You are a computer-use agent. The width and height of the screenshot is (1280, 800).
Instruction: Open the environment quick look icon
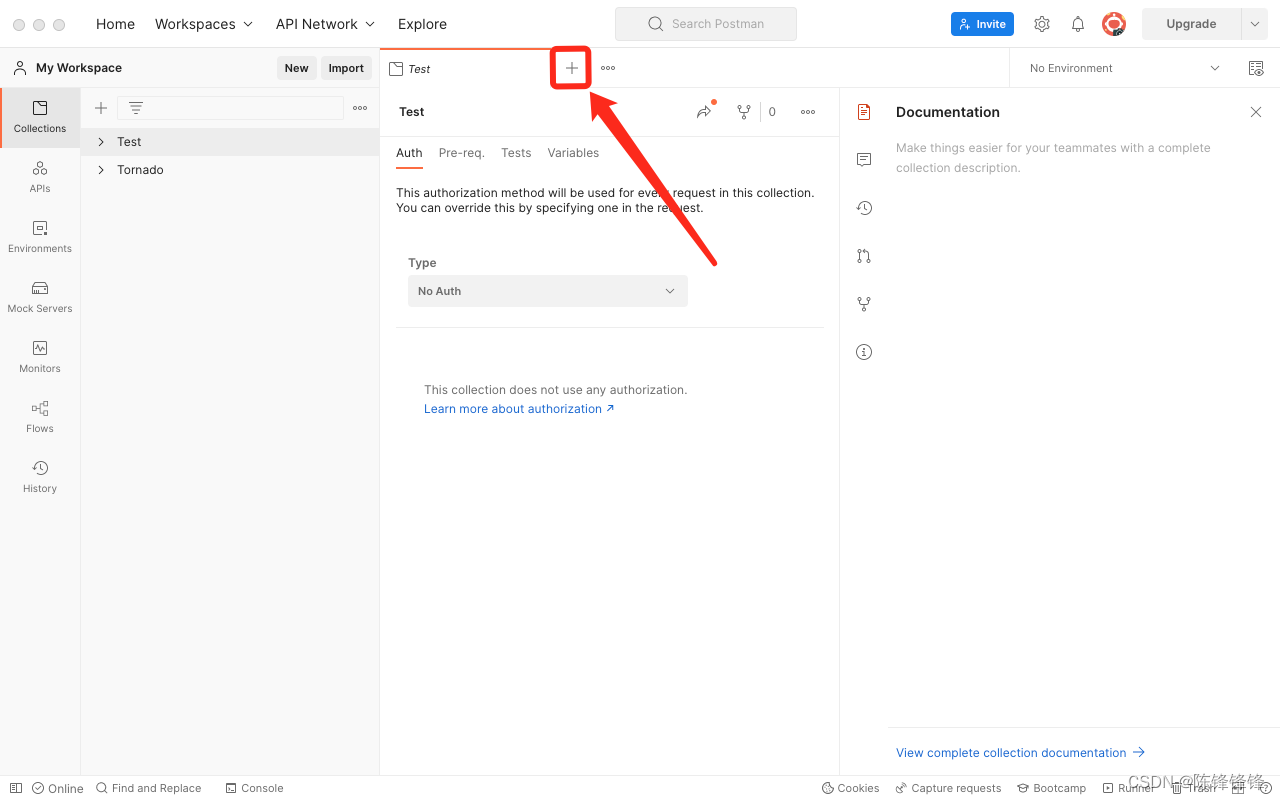point(1256,68)
